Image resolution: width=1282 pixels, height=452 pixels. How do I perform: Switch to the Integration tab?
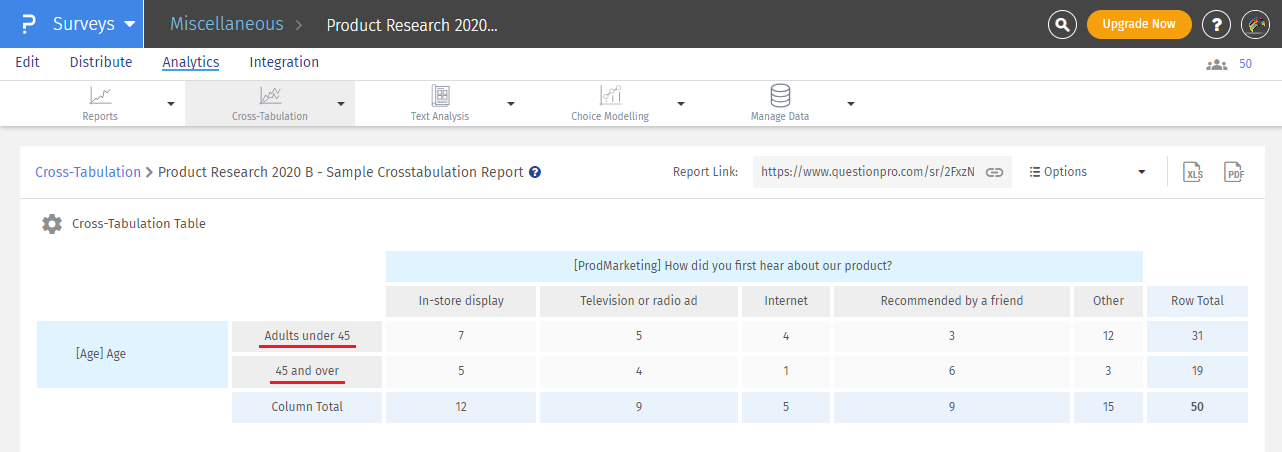click(284, 62)
